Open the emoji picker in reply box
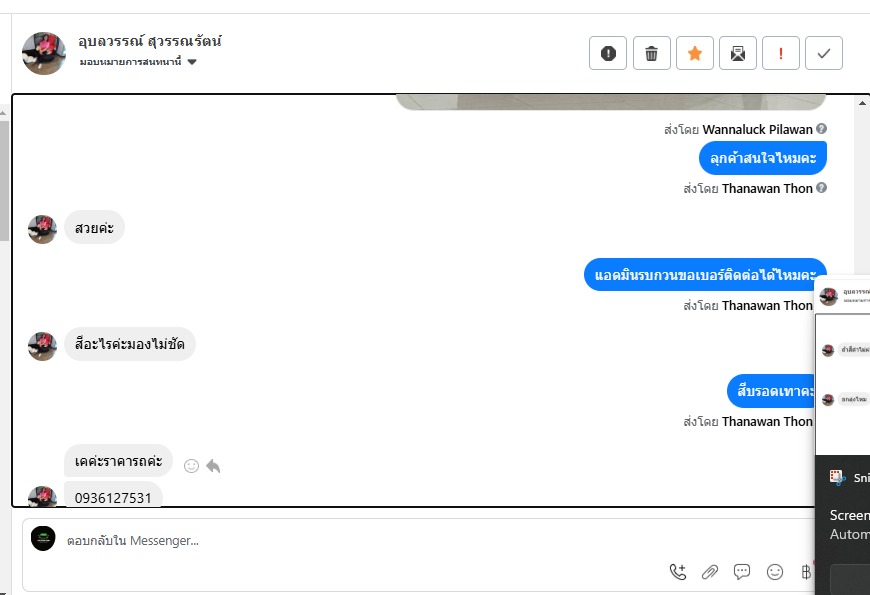Image resolution: width=870 pixels, height=595 pixels. pyautogui.click(x=775, y=572)
